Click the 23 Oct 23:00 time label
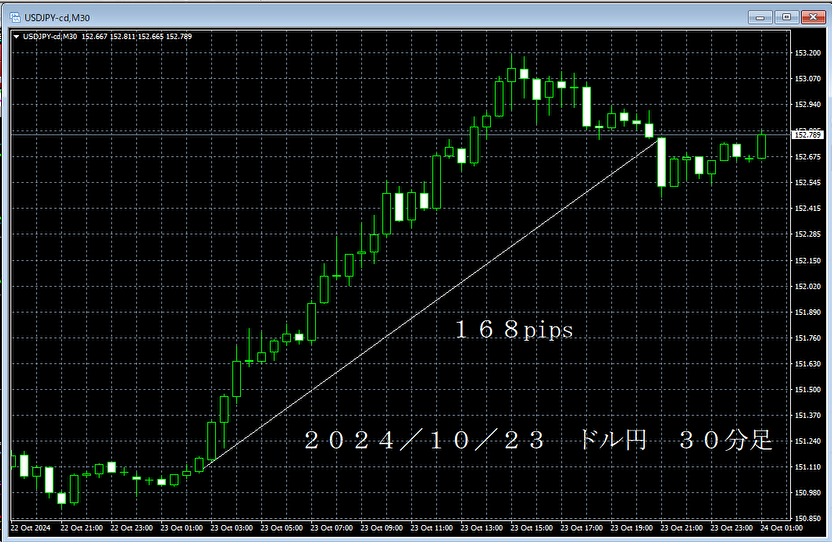 [732, 528]
